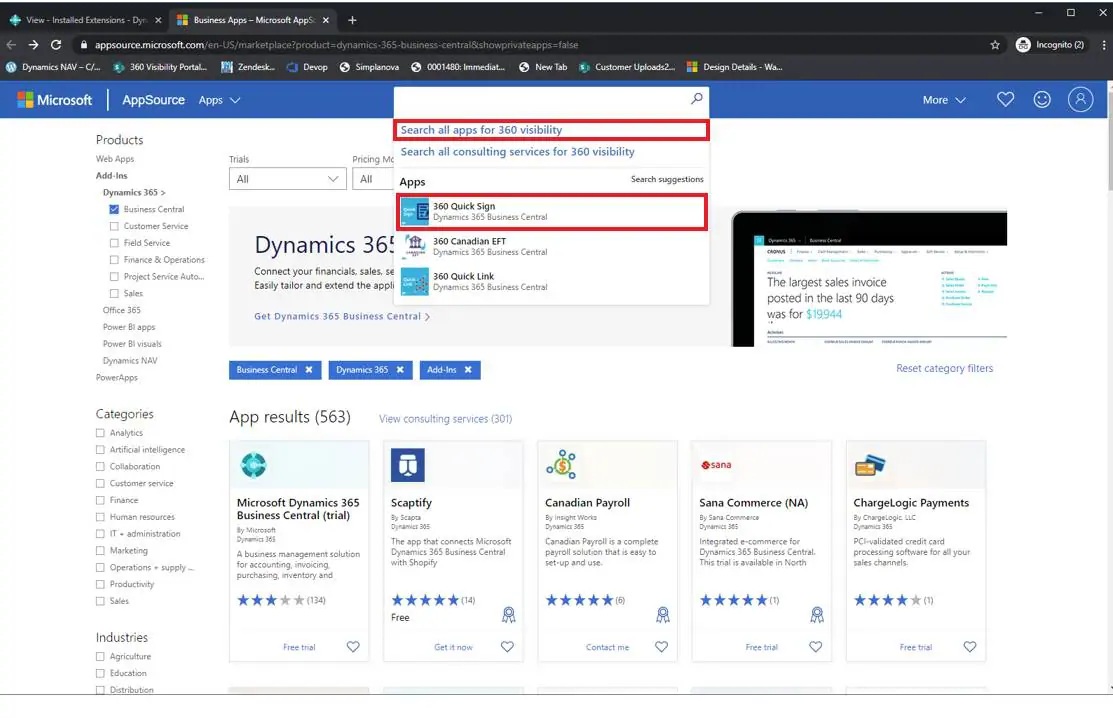Check the Project Service Automation checkbox
This screenshot has width=1113, height=718.
[114, 277]
